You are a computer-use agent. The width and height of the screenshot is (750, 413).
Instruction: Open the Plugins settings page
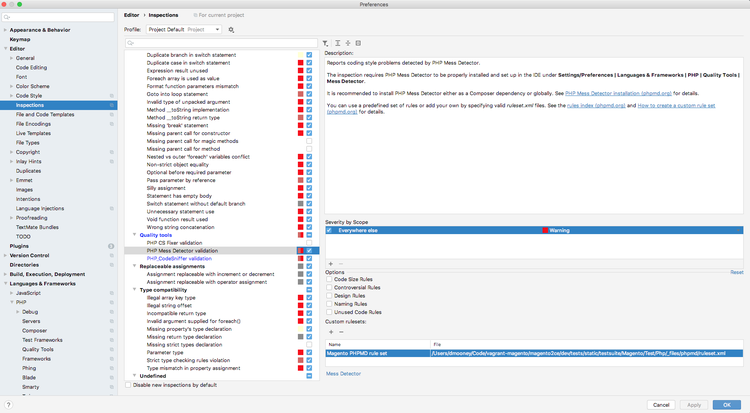[x=19, y=246]
